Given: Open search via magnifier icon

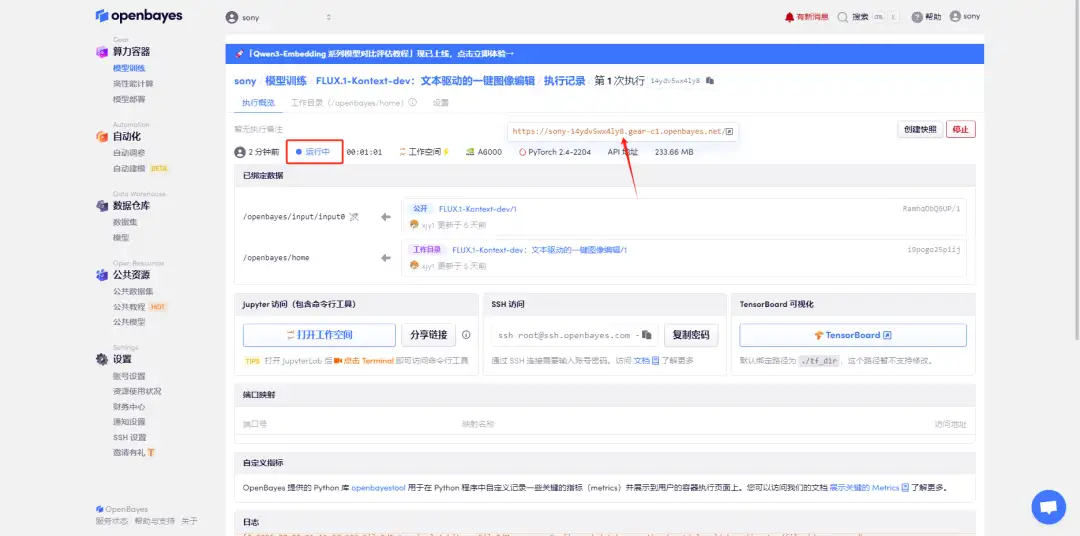Looking at the screenshot, I should (x=842, y=17).
